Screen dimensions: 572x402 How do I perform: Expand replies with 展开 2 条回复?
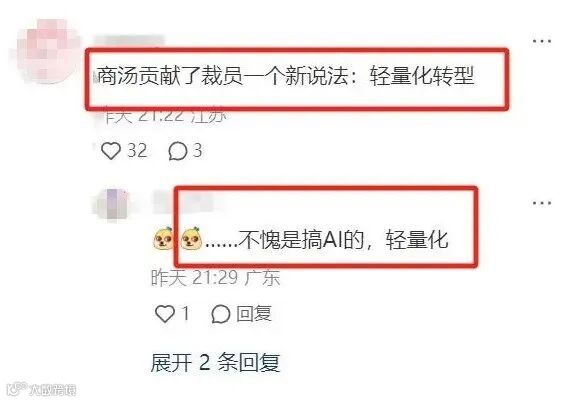tap(215, 363)
